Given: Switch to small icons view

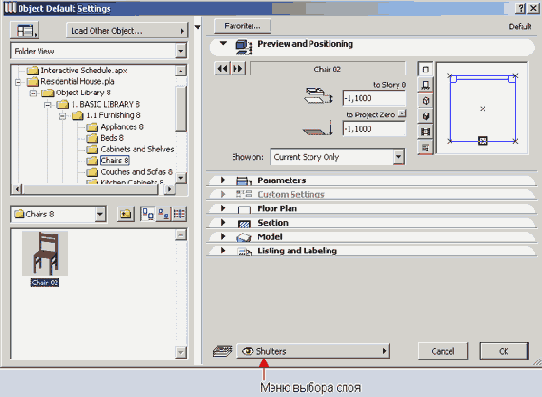Looking at the screenshot, I should point(163,214).
